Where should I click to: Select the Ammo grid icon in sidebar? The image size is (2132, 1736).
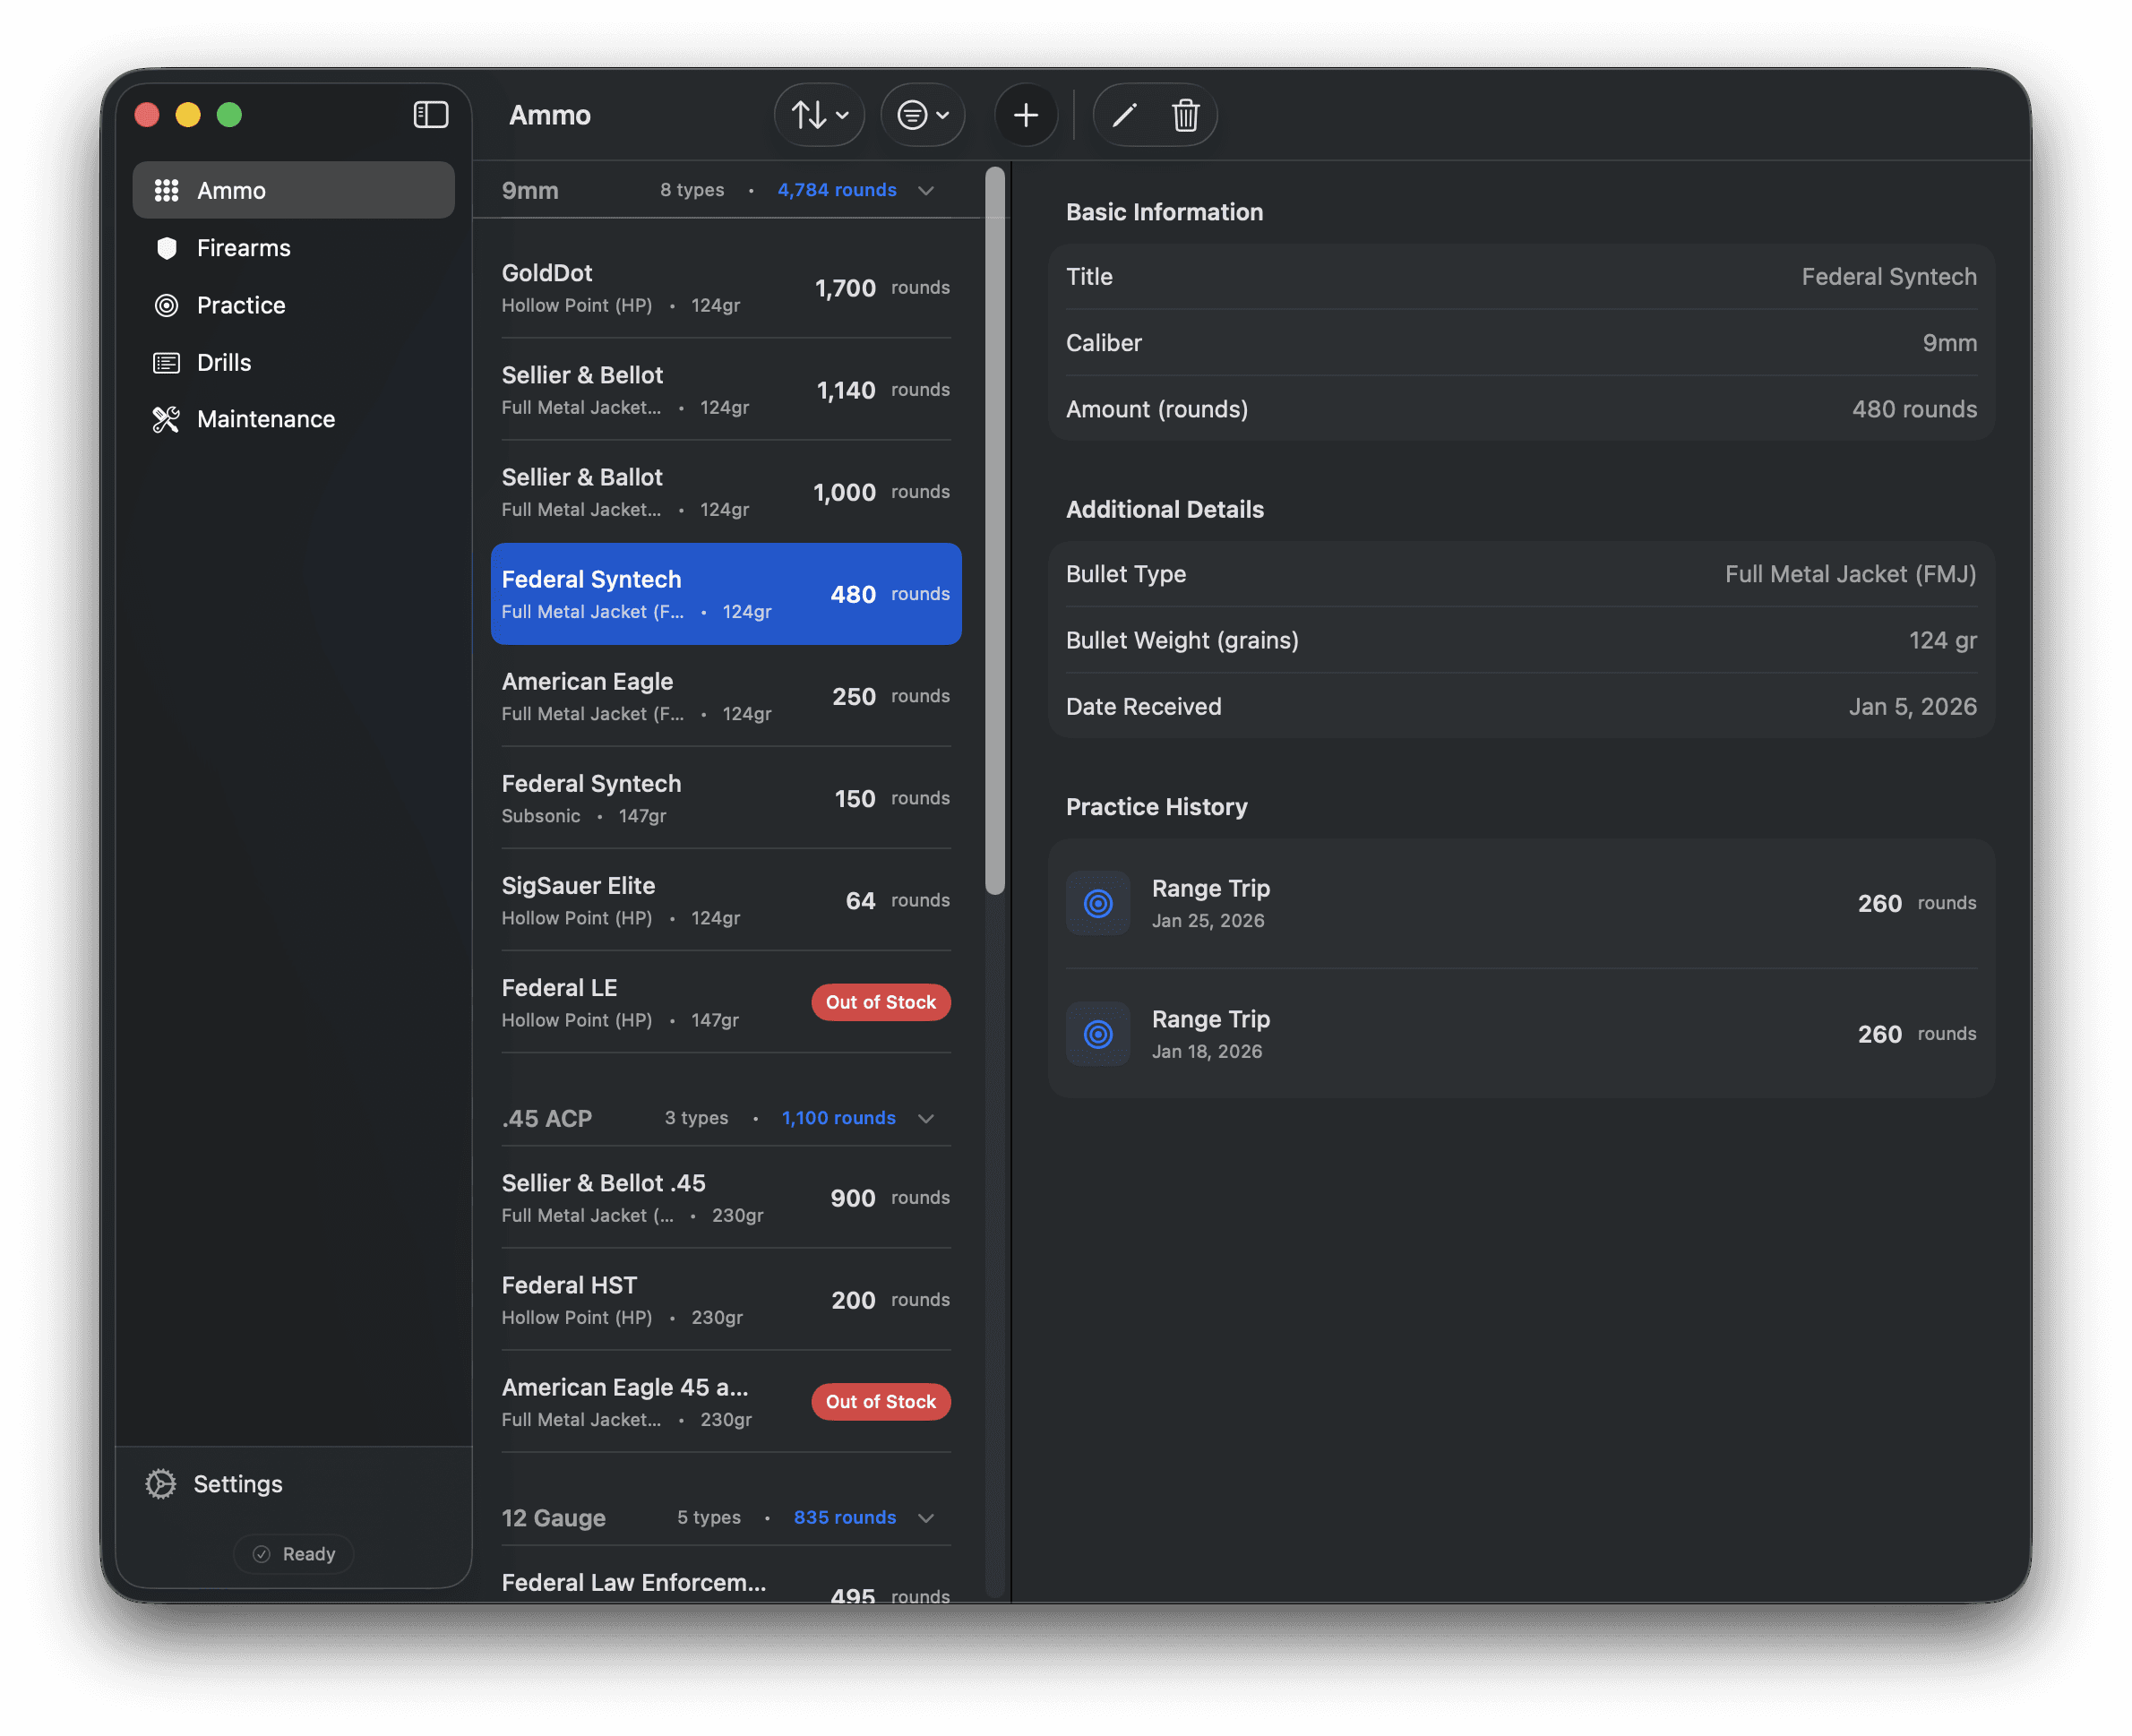166,189
